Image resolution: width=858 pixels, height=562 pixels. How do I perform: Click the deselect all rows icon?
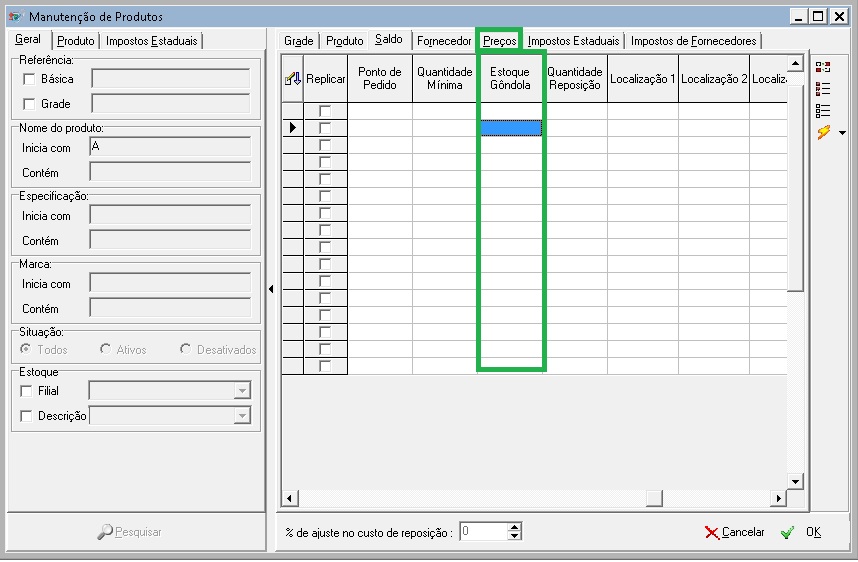pos(822,111)
